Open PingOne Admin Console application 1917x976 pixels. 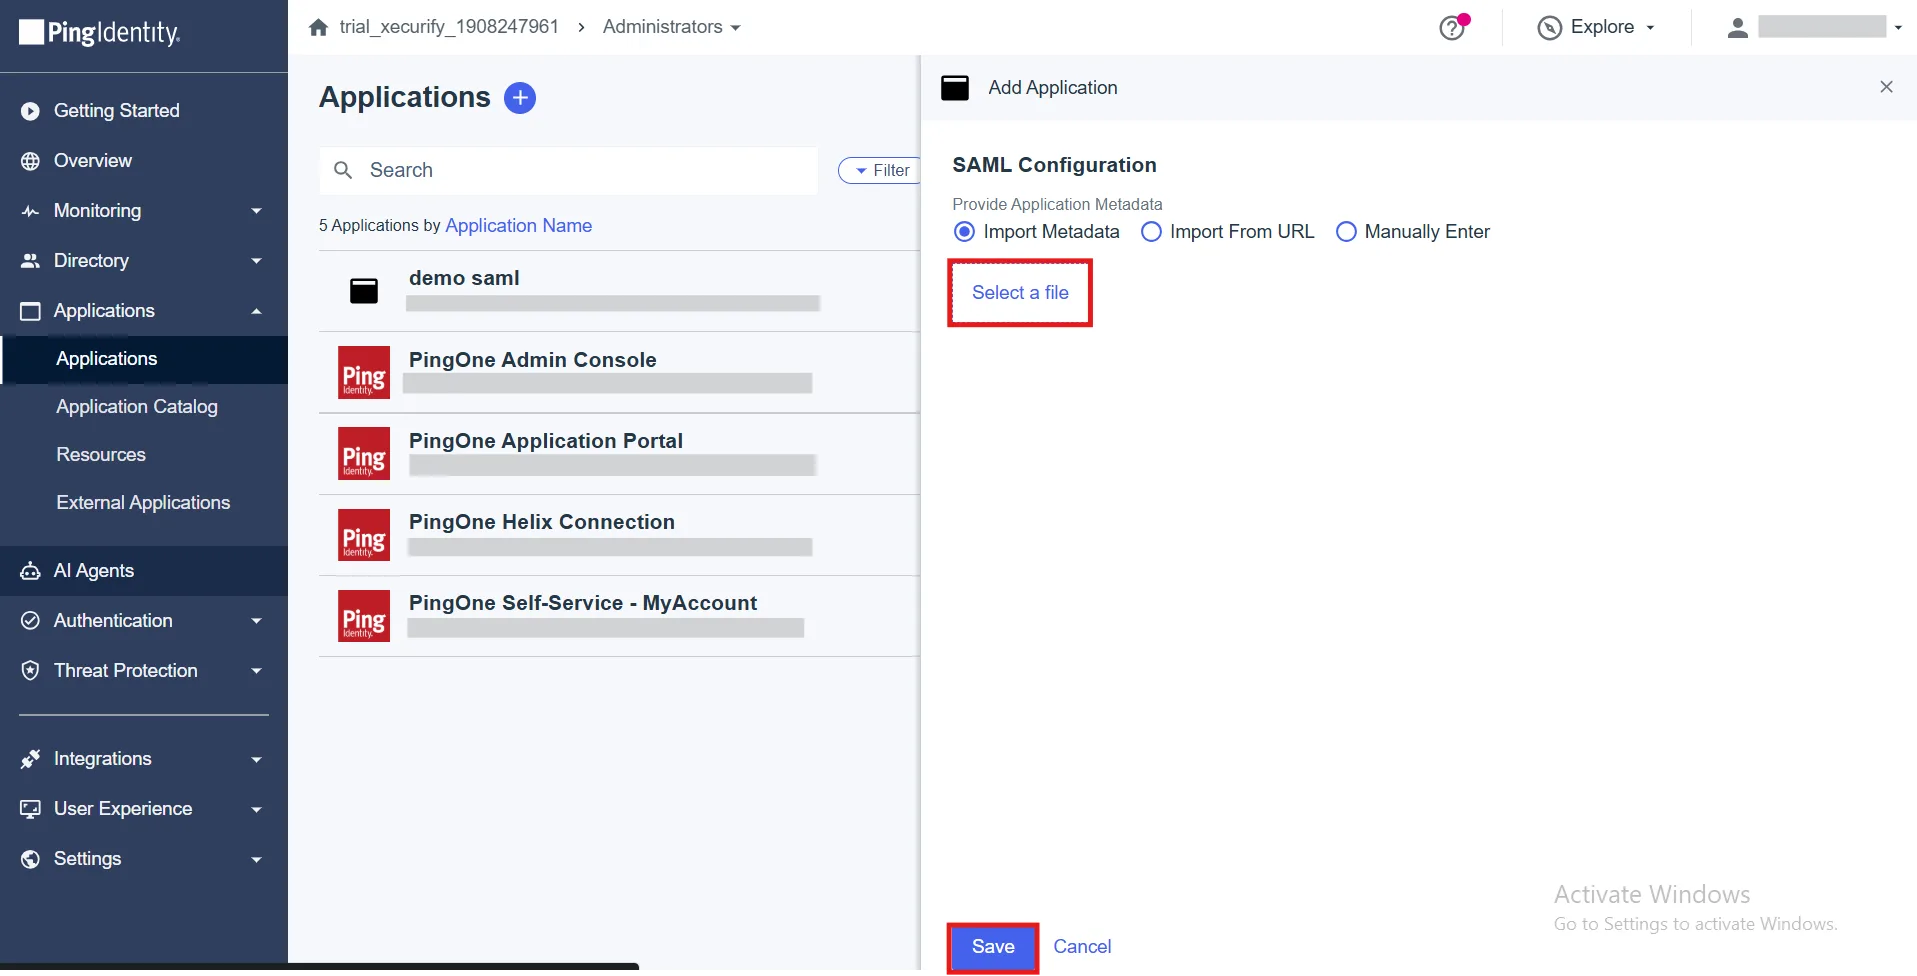tap(619, 372)
